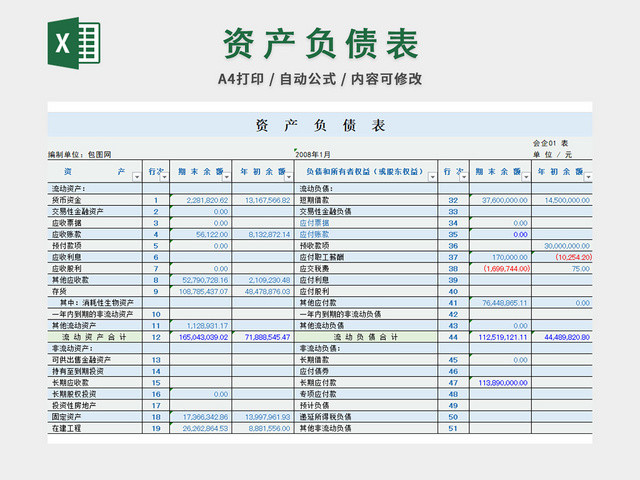Open the filter dropdown on the 资产 header
Screen dimensions: 640x480
(x=137, y=177)
